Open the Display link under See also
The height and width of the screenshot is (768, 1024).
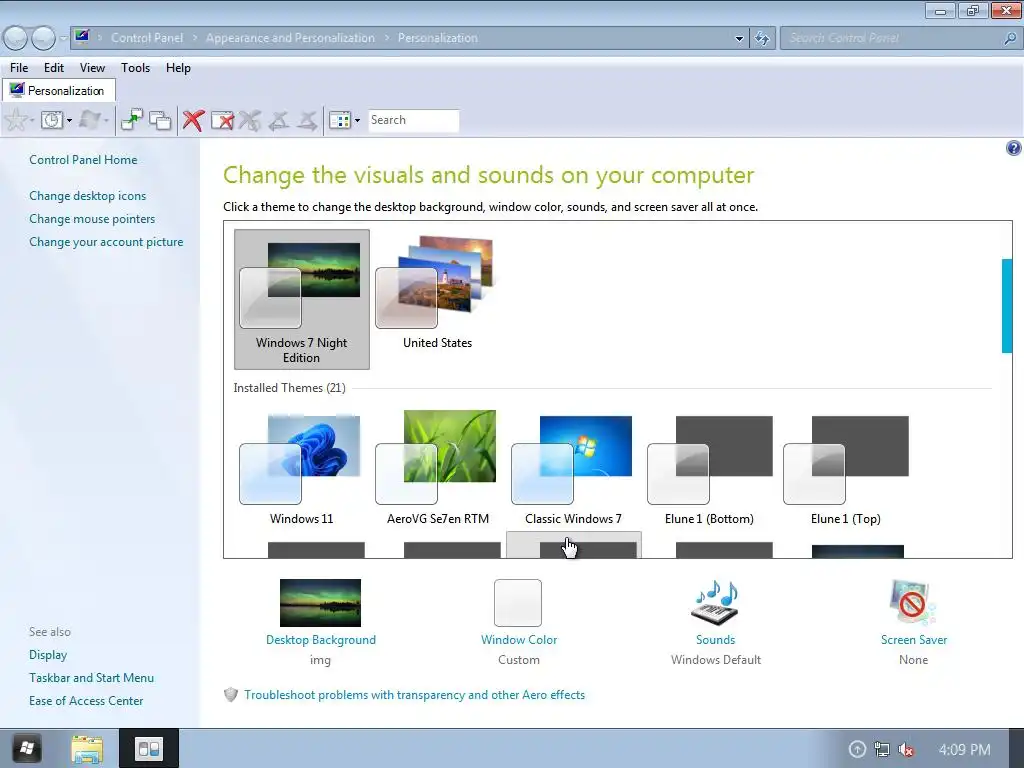[x=48, y=654]
